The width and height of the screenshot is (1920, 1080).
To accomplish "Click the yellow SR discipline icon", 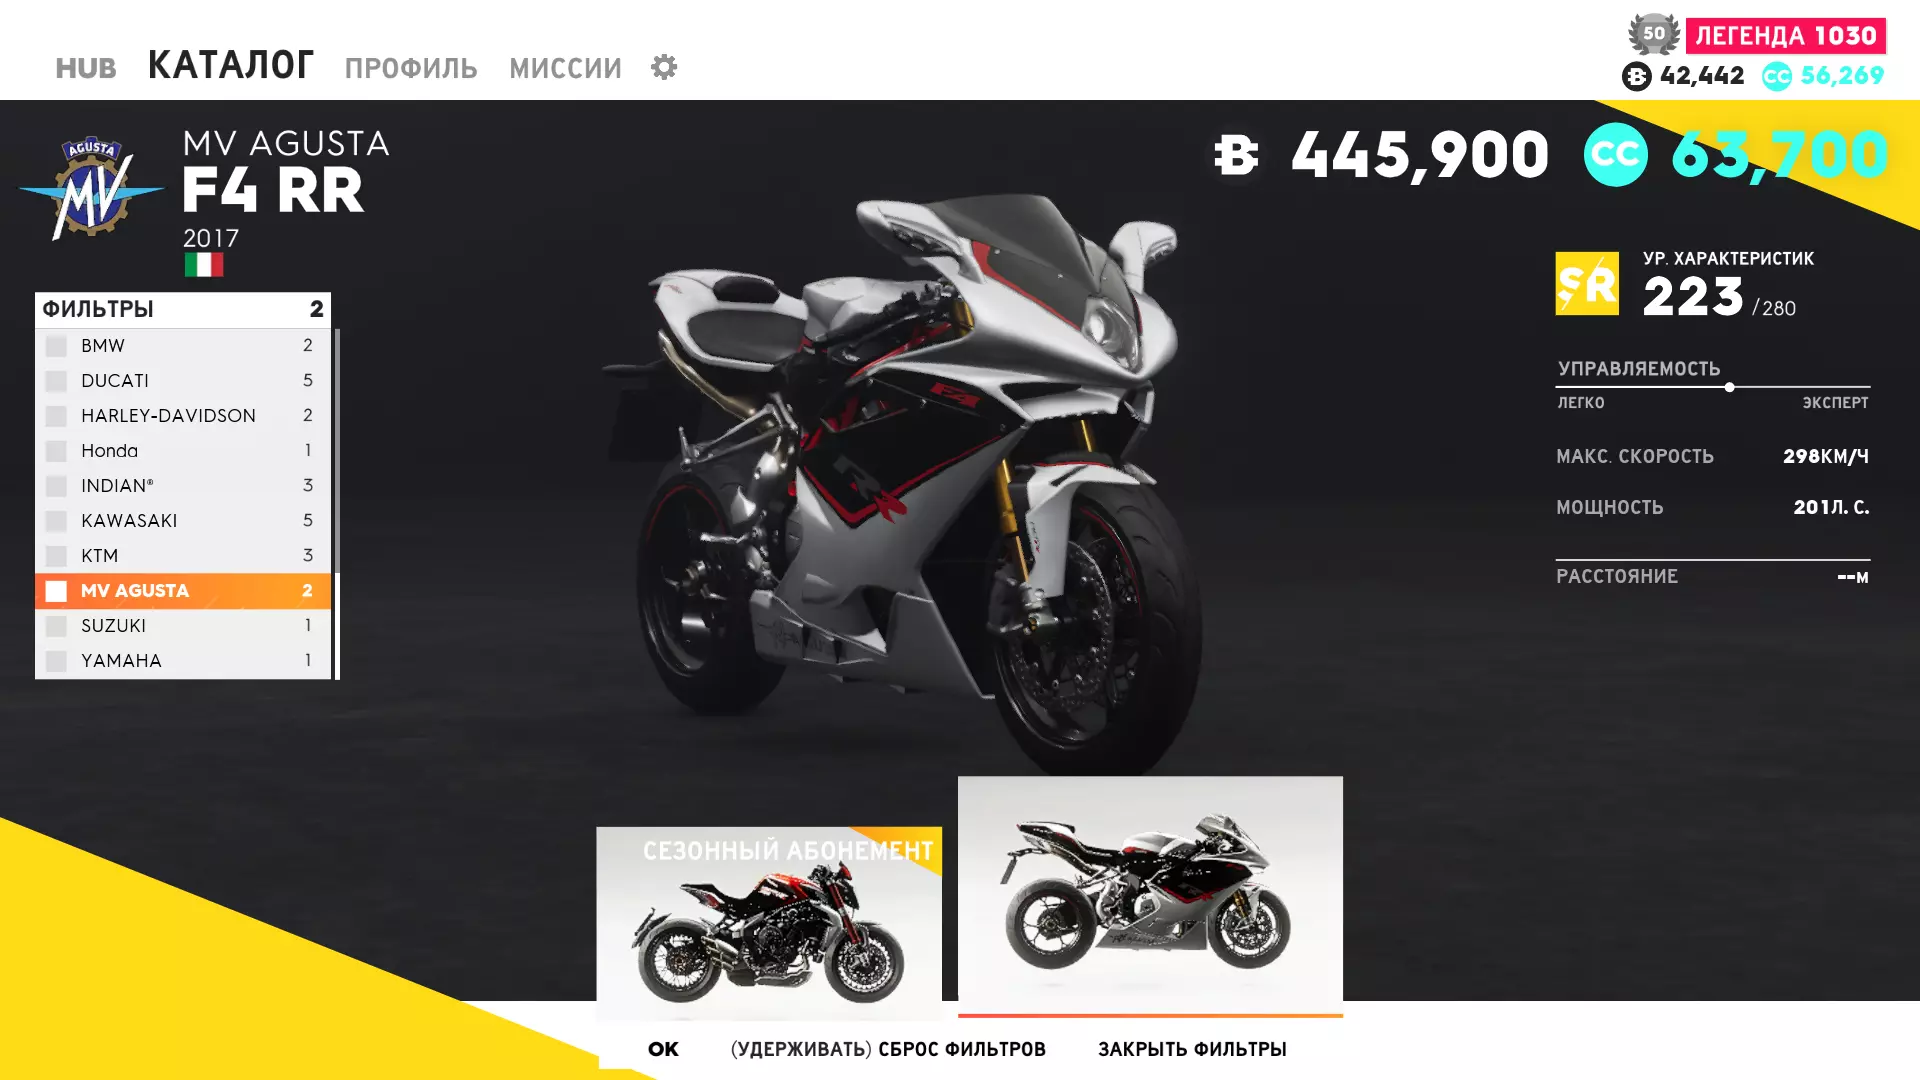I will [1587, 283].
